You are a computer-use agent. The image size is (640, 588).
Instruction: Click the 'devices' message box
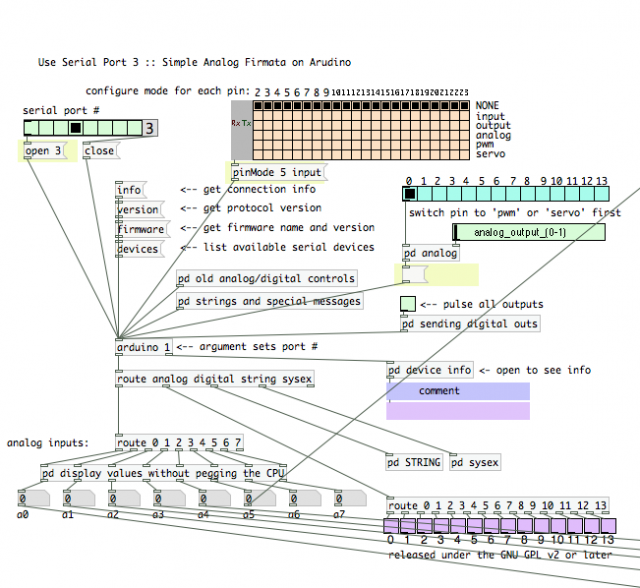(x=139, y=249)
